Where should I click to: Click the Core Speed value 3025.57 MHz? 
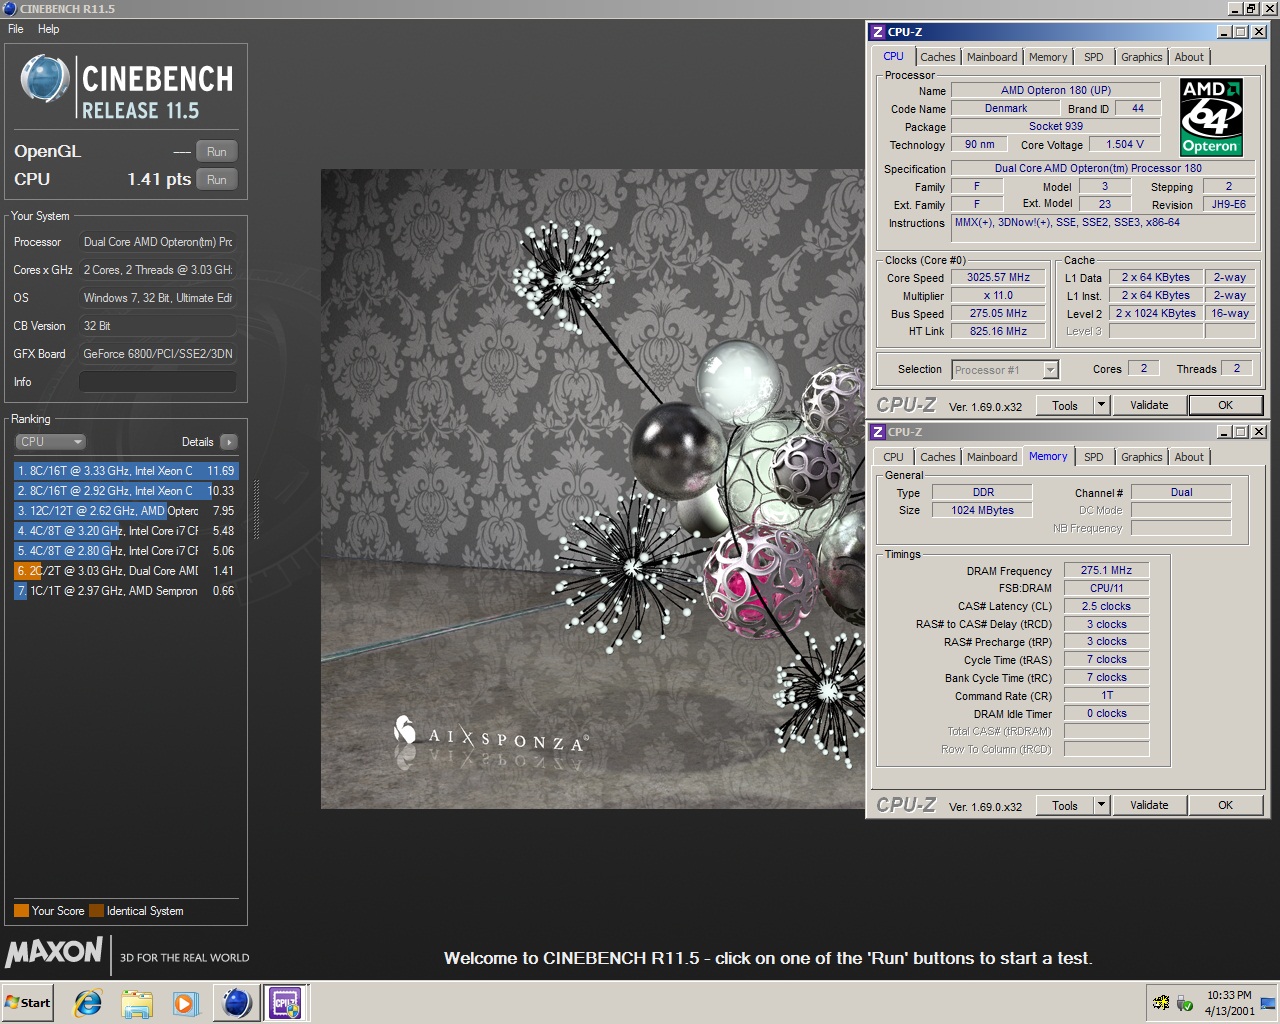coord(998,278)
